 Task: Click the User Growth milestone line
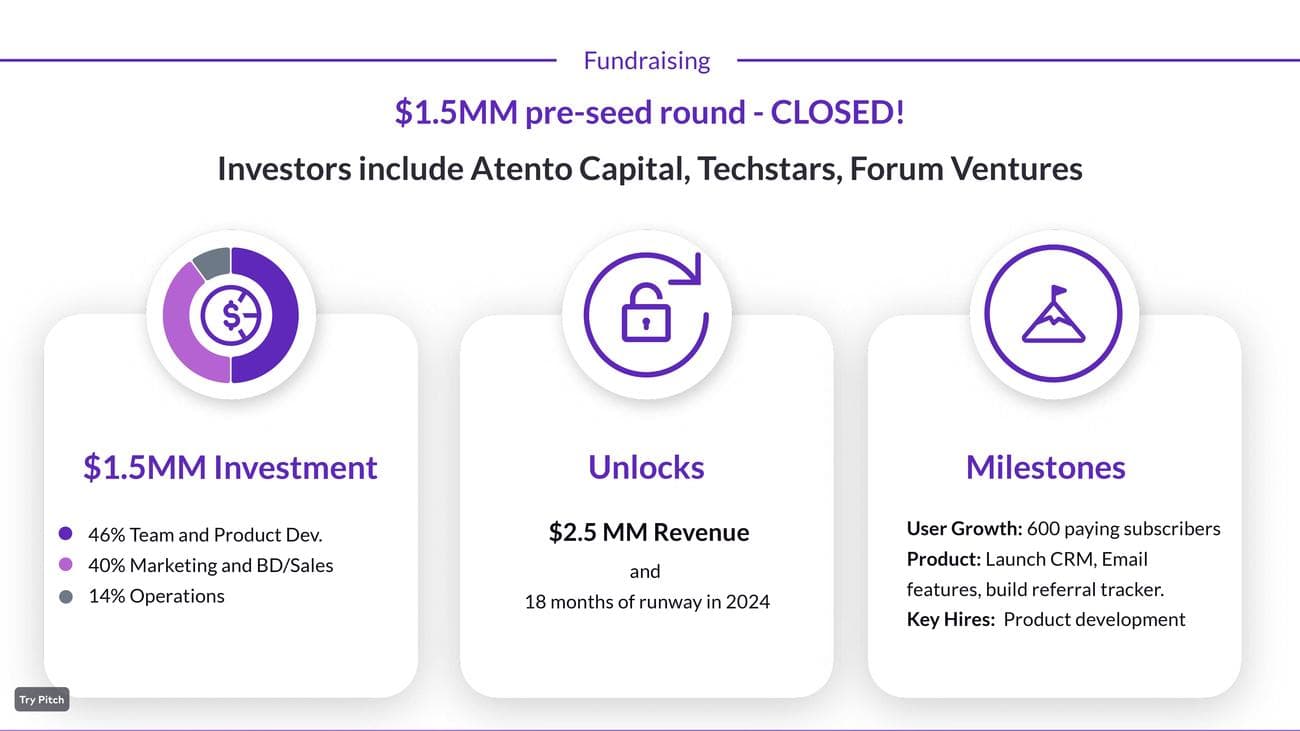pos(1063,528)
